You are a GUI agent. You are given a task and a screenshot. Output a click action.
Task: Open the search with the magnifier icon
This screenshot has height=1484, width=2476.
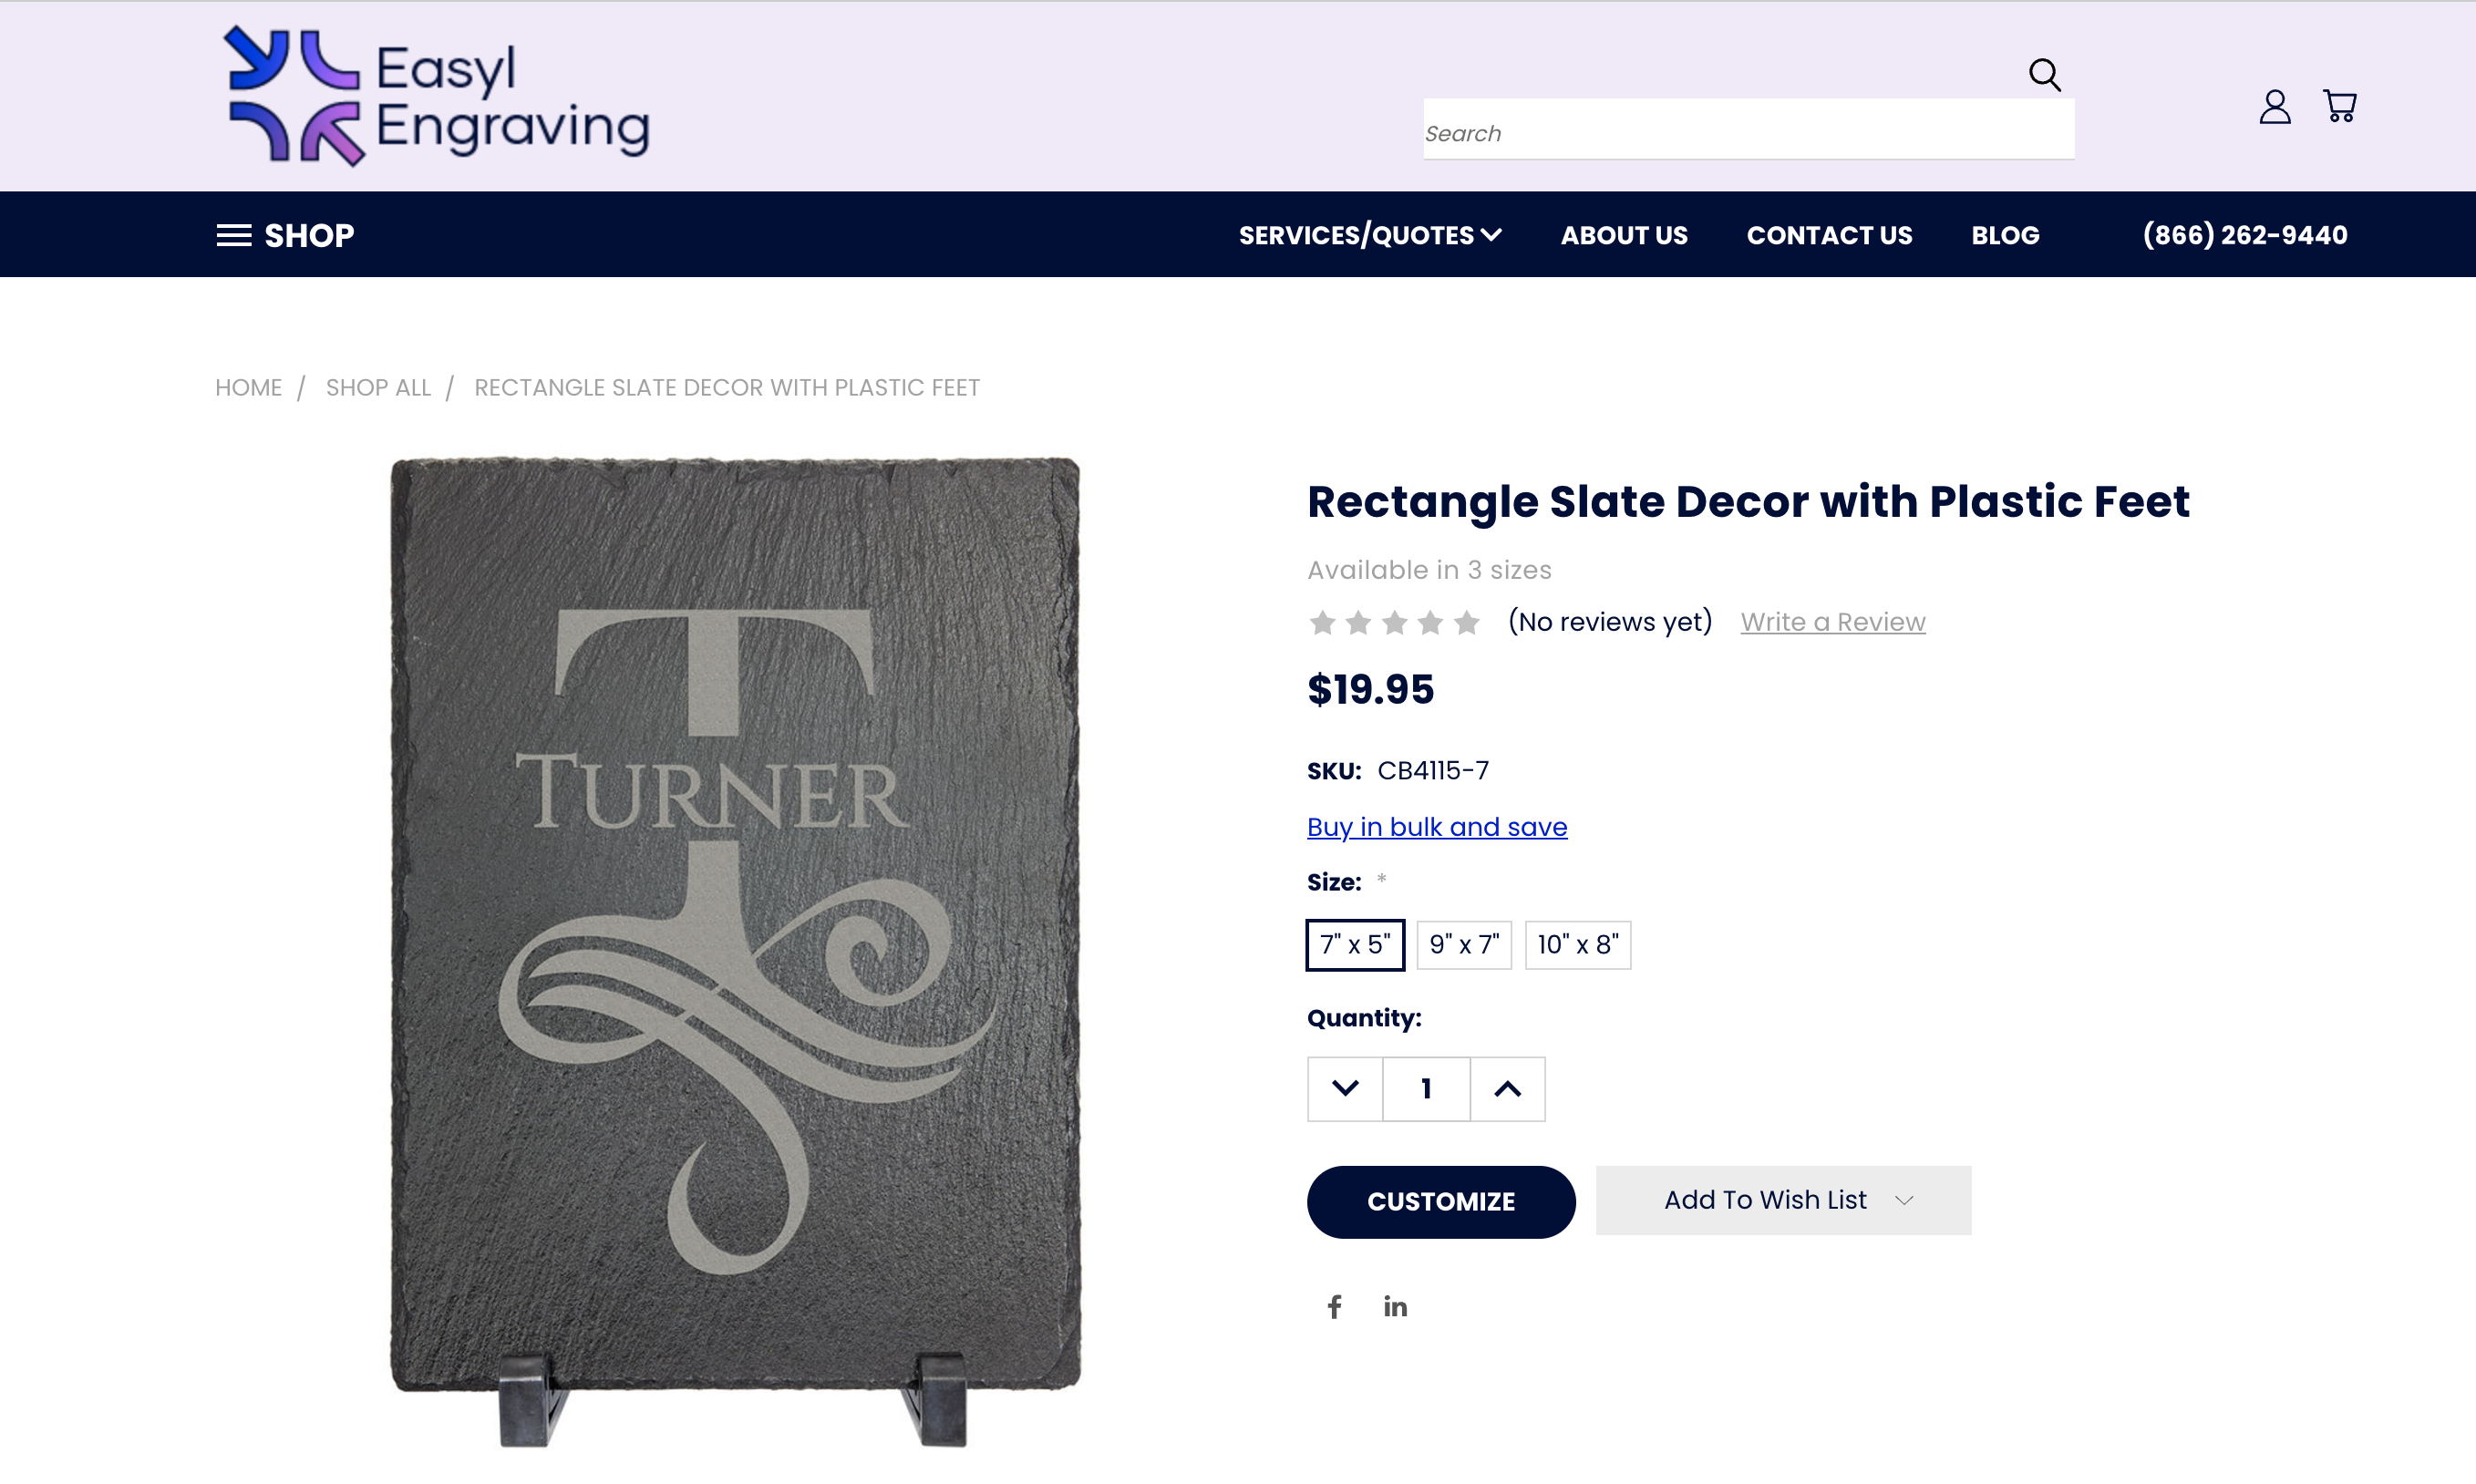(2046, 74)
